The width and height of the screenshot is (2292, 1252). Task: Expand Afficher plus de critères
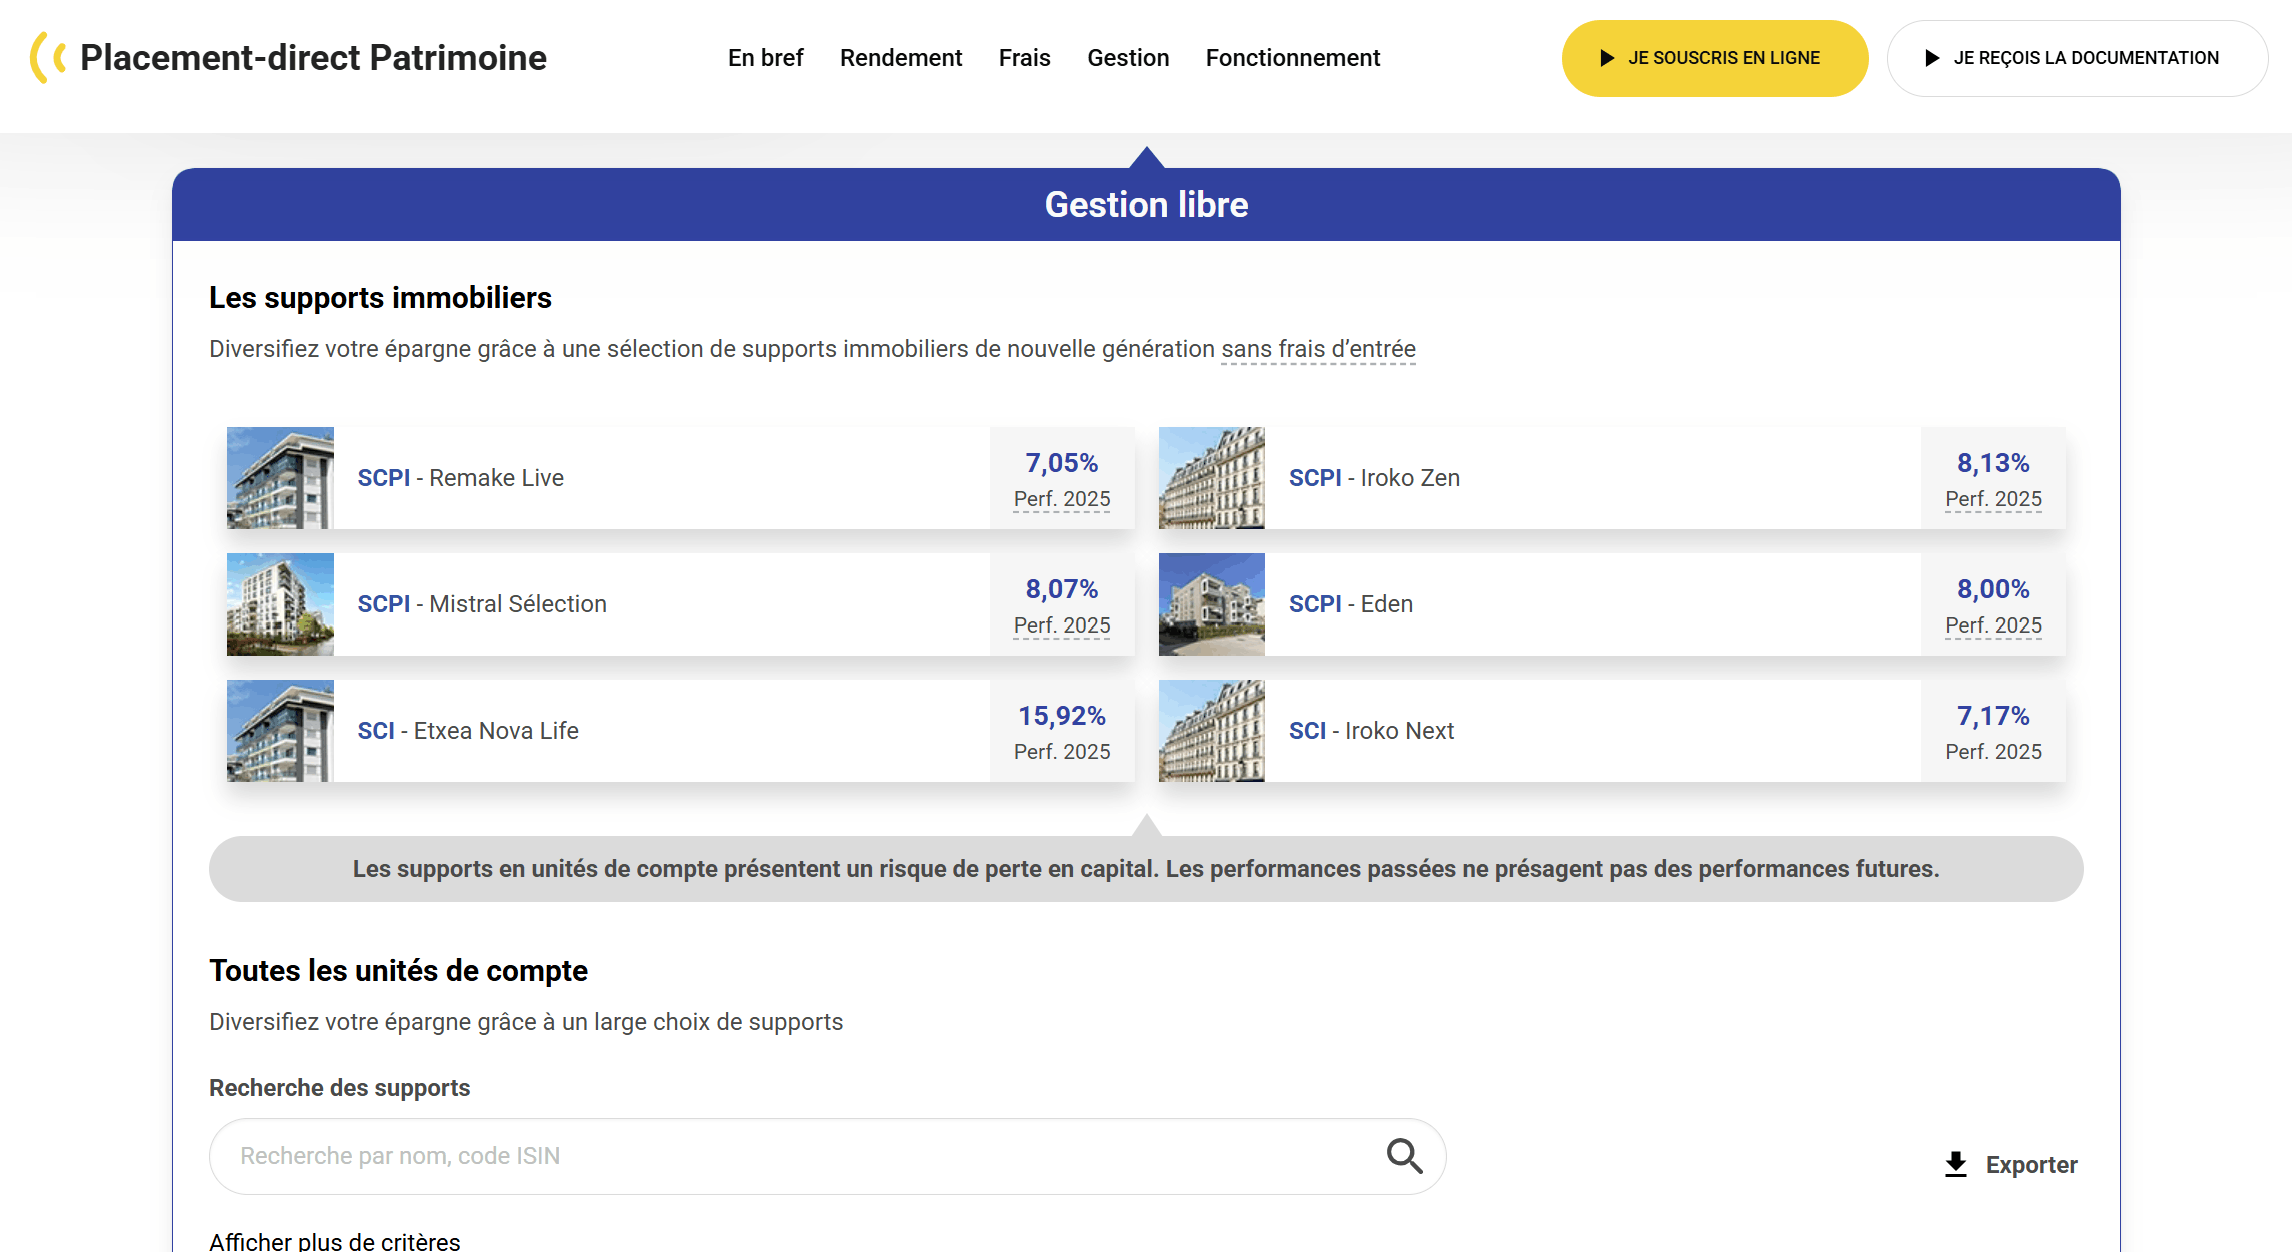click(x=334, y=1241)
